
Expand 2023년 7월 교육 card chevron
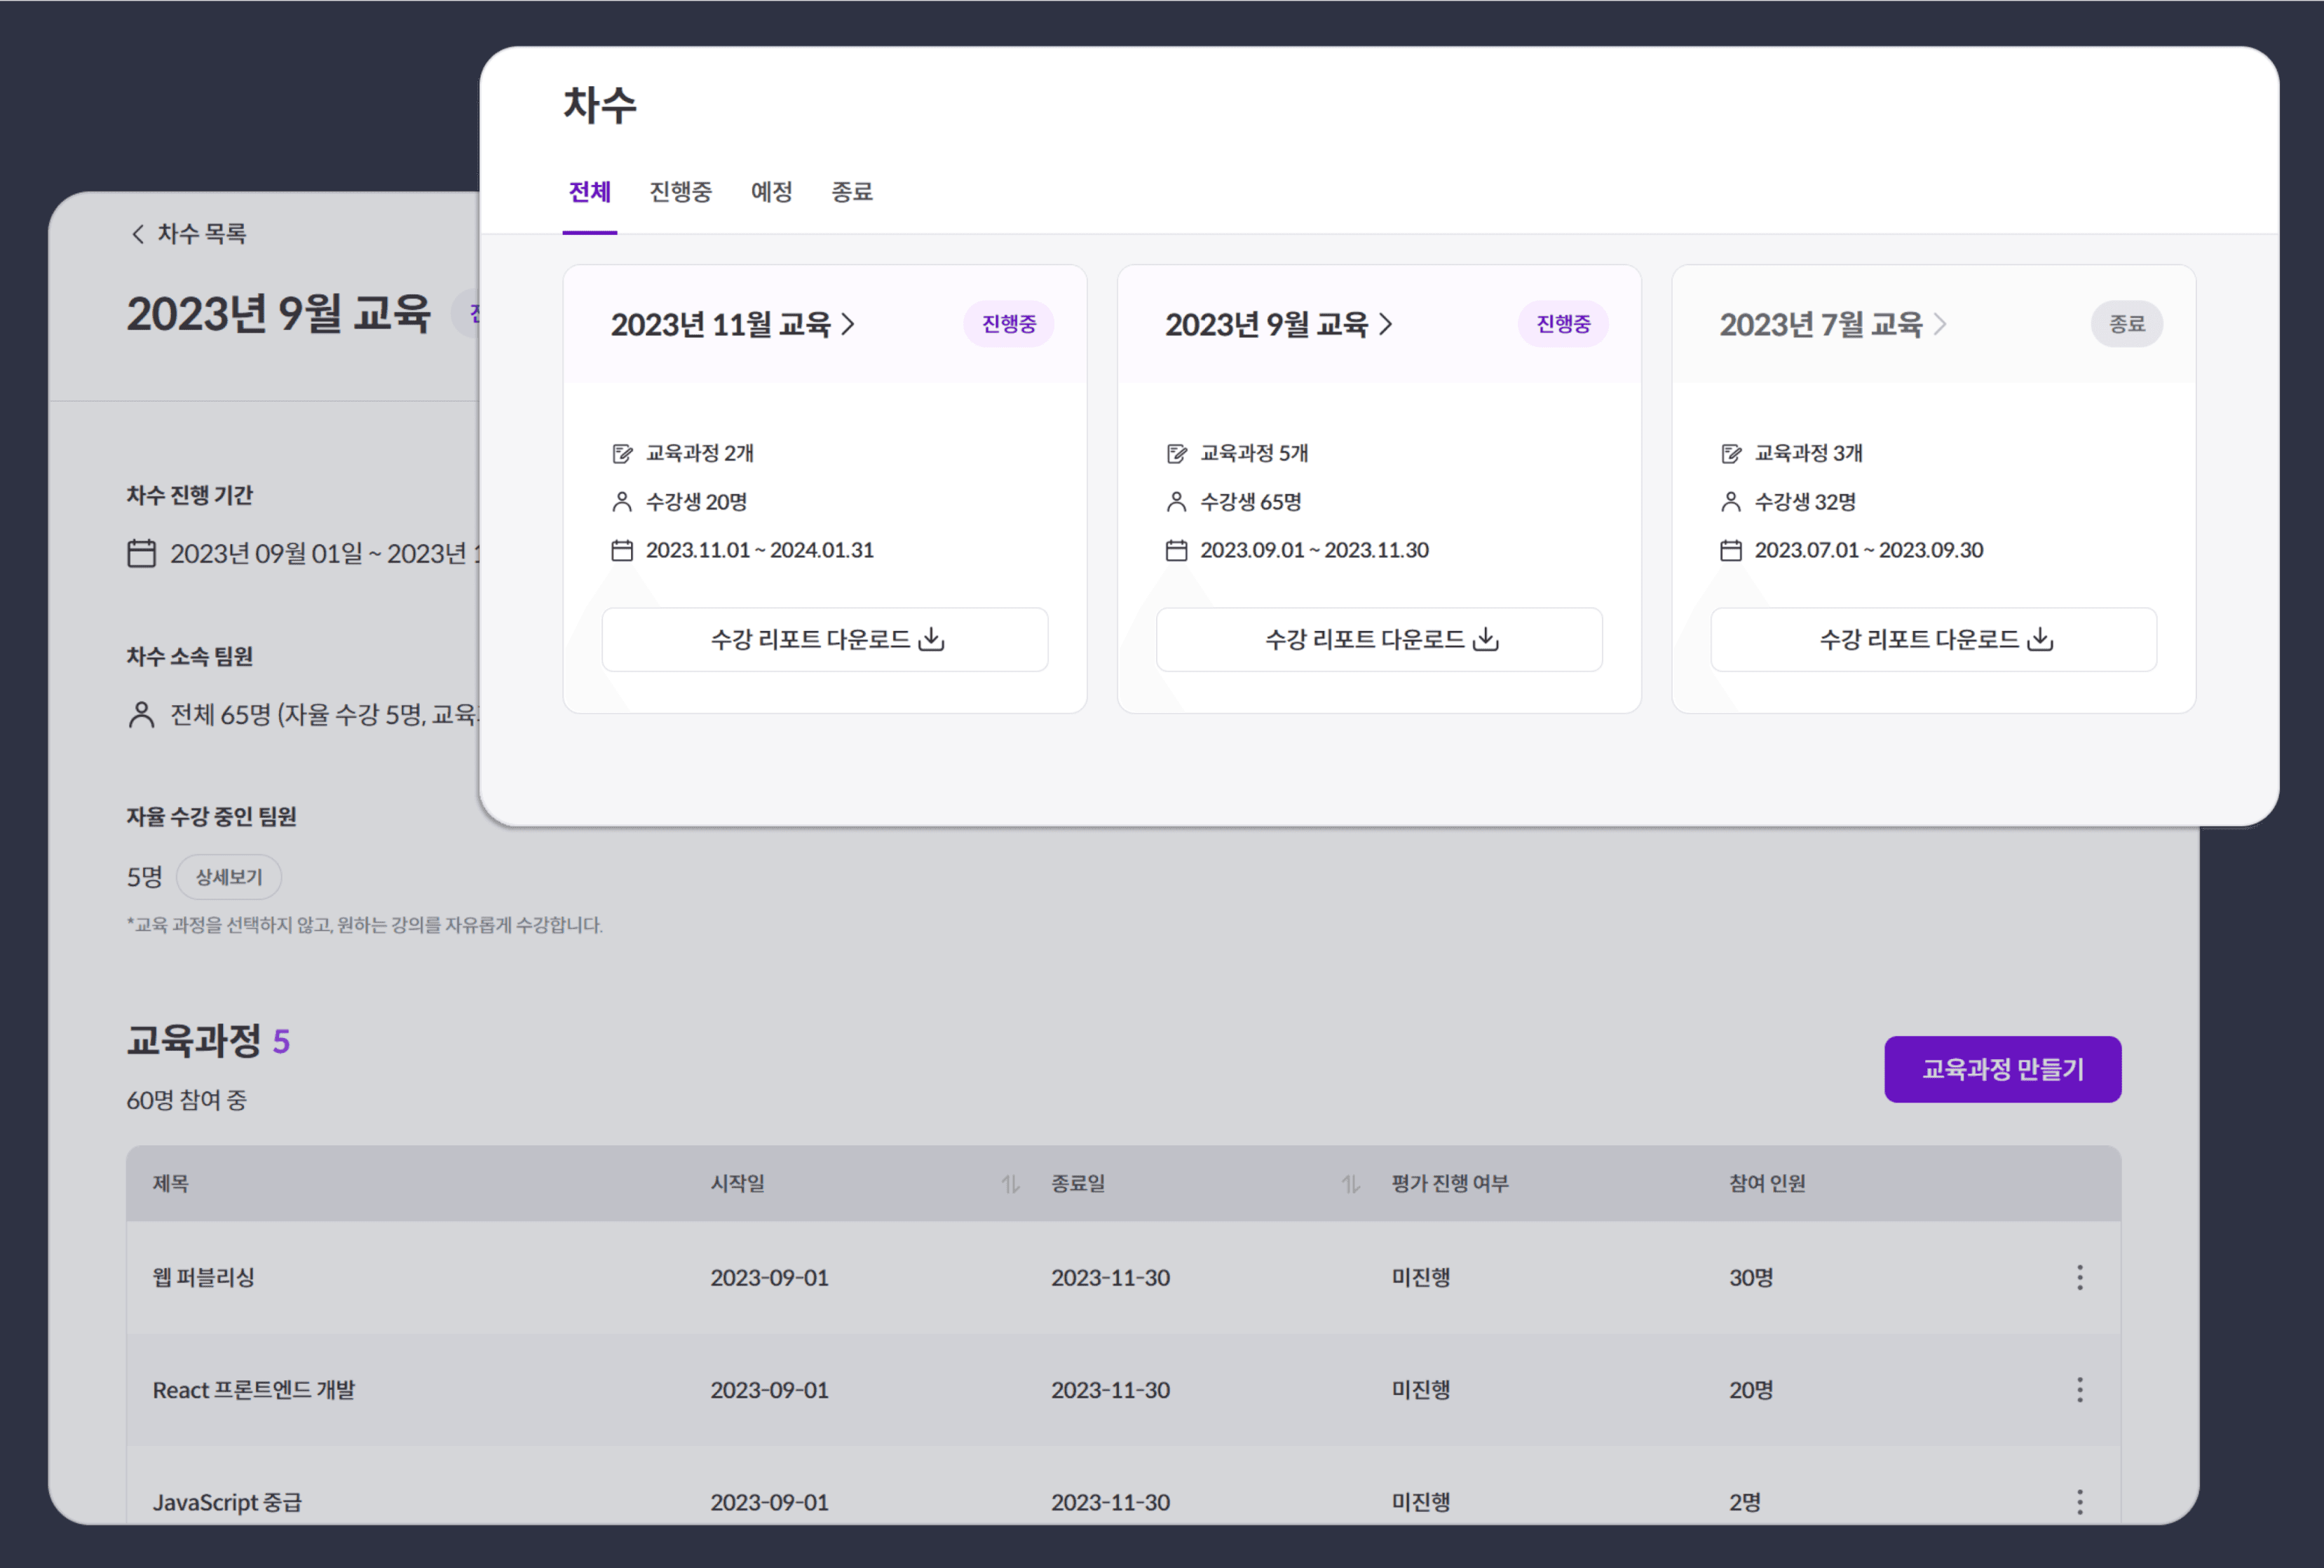click(1940, 324)
